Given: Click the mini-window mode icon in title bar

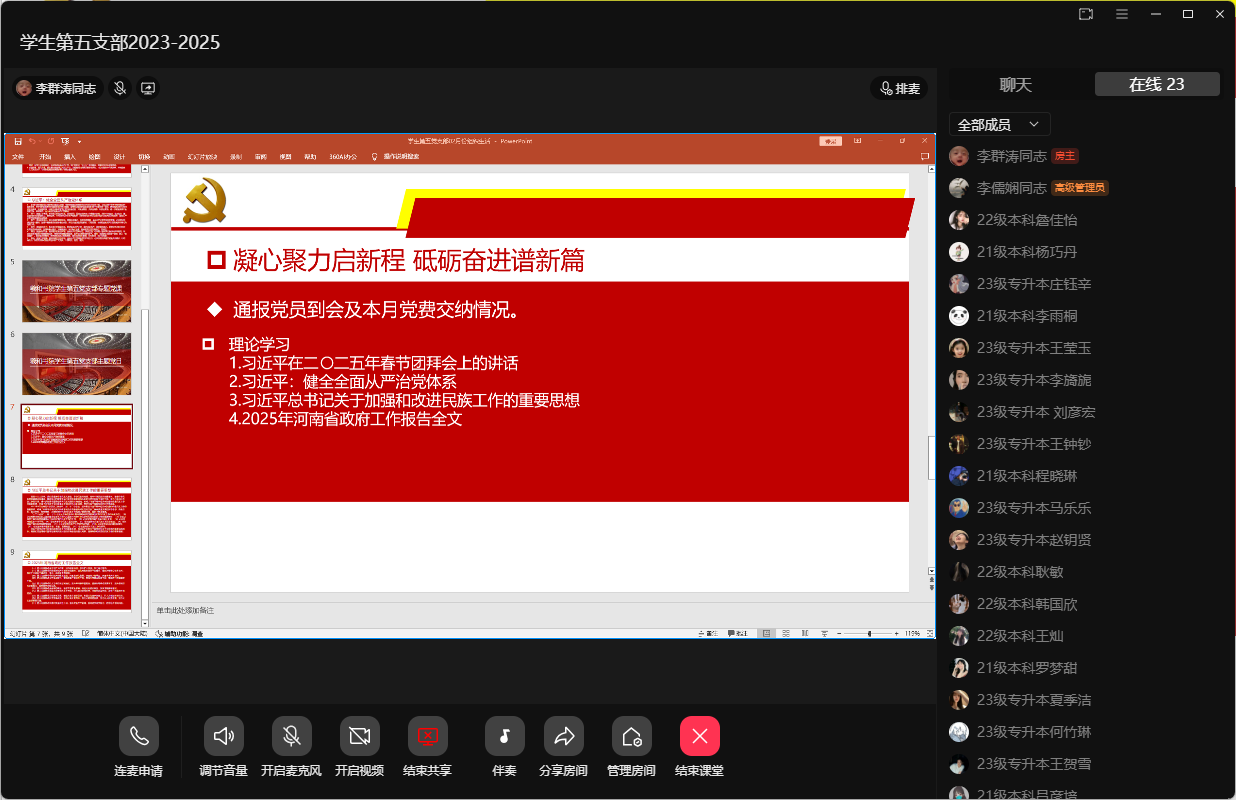Looking at the screenshot, I should pos(1086,14).
